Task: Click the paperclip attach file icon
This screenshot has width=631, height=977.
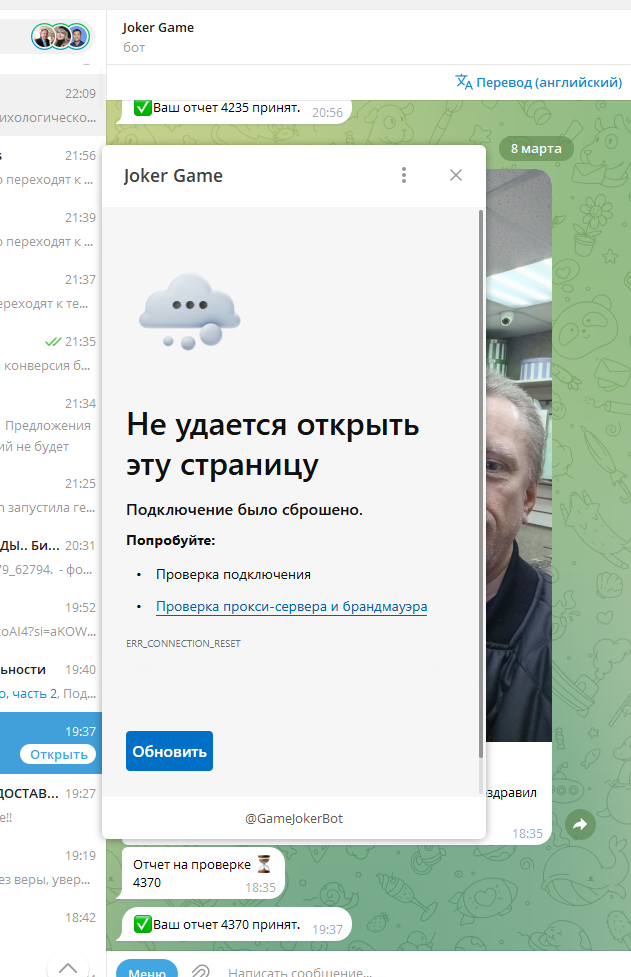Action: click(200, 970)
